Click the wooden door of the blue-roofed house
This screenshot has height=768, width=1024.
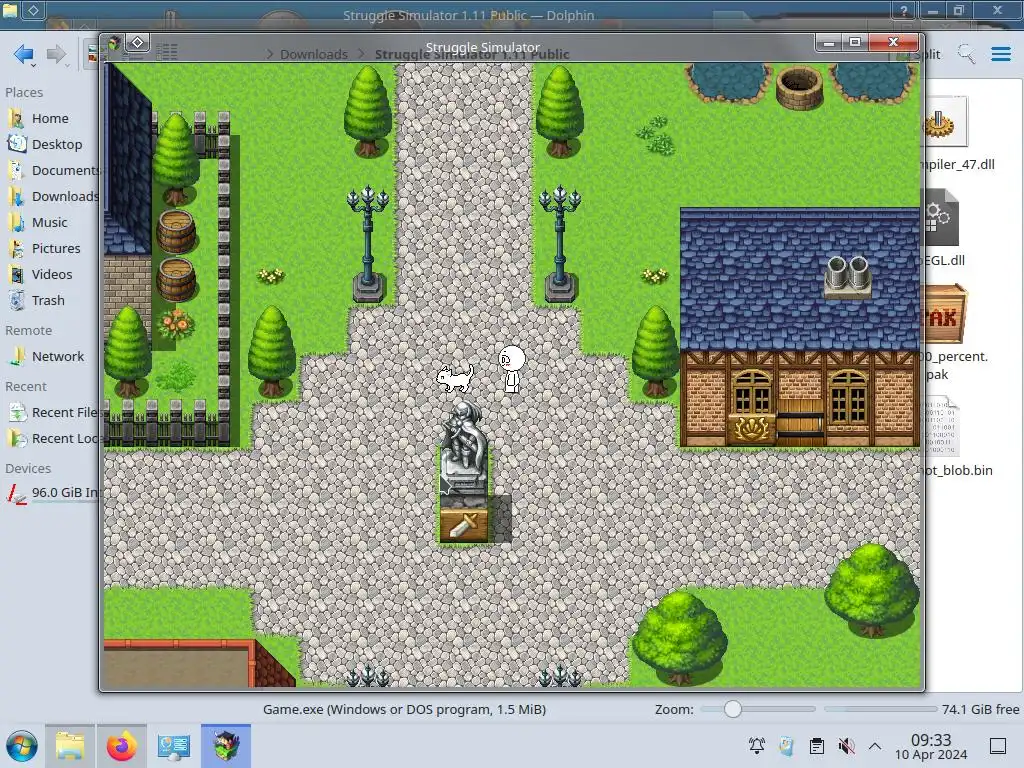coord(801,422)
